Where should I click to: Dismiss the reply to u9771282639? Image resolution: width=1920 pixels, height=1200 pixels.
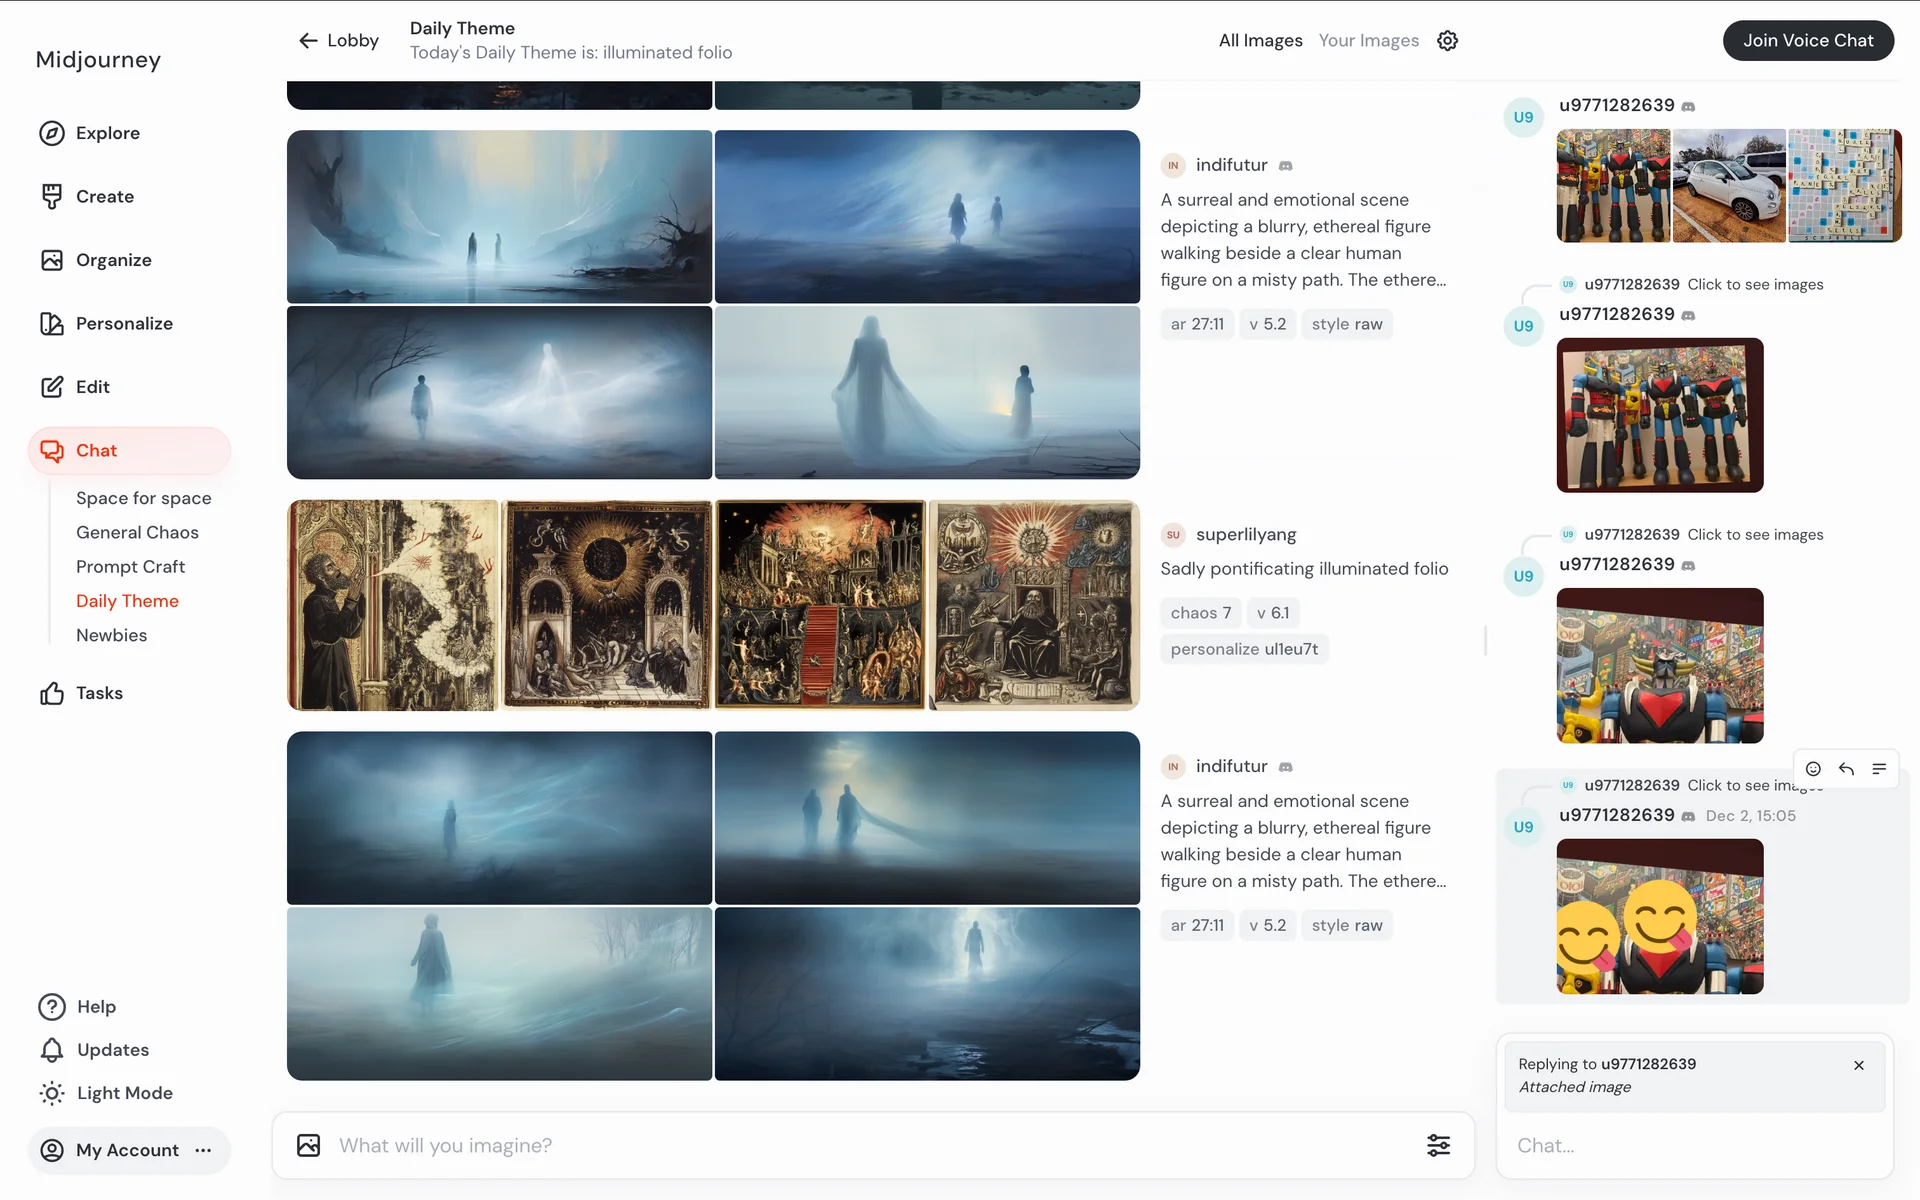pos(1858,1065)
